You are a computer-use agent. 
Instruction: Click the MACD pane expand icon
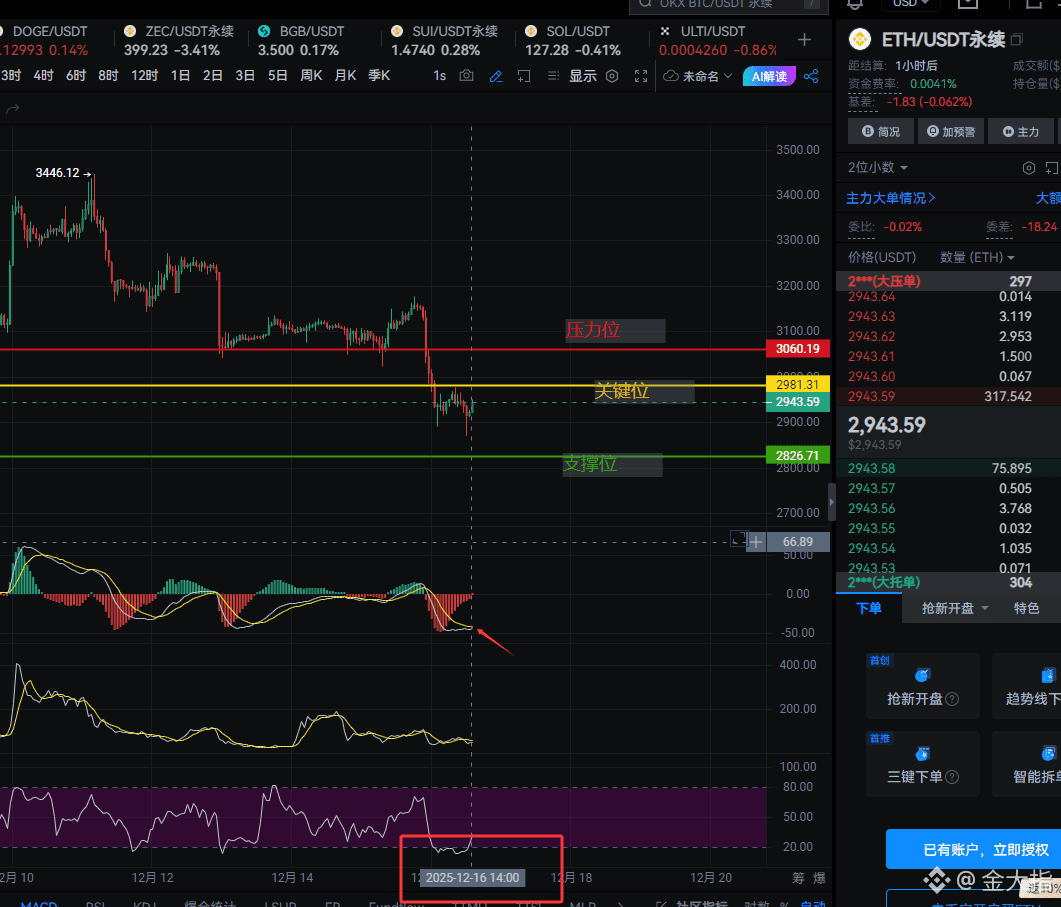click(738, 539)
